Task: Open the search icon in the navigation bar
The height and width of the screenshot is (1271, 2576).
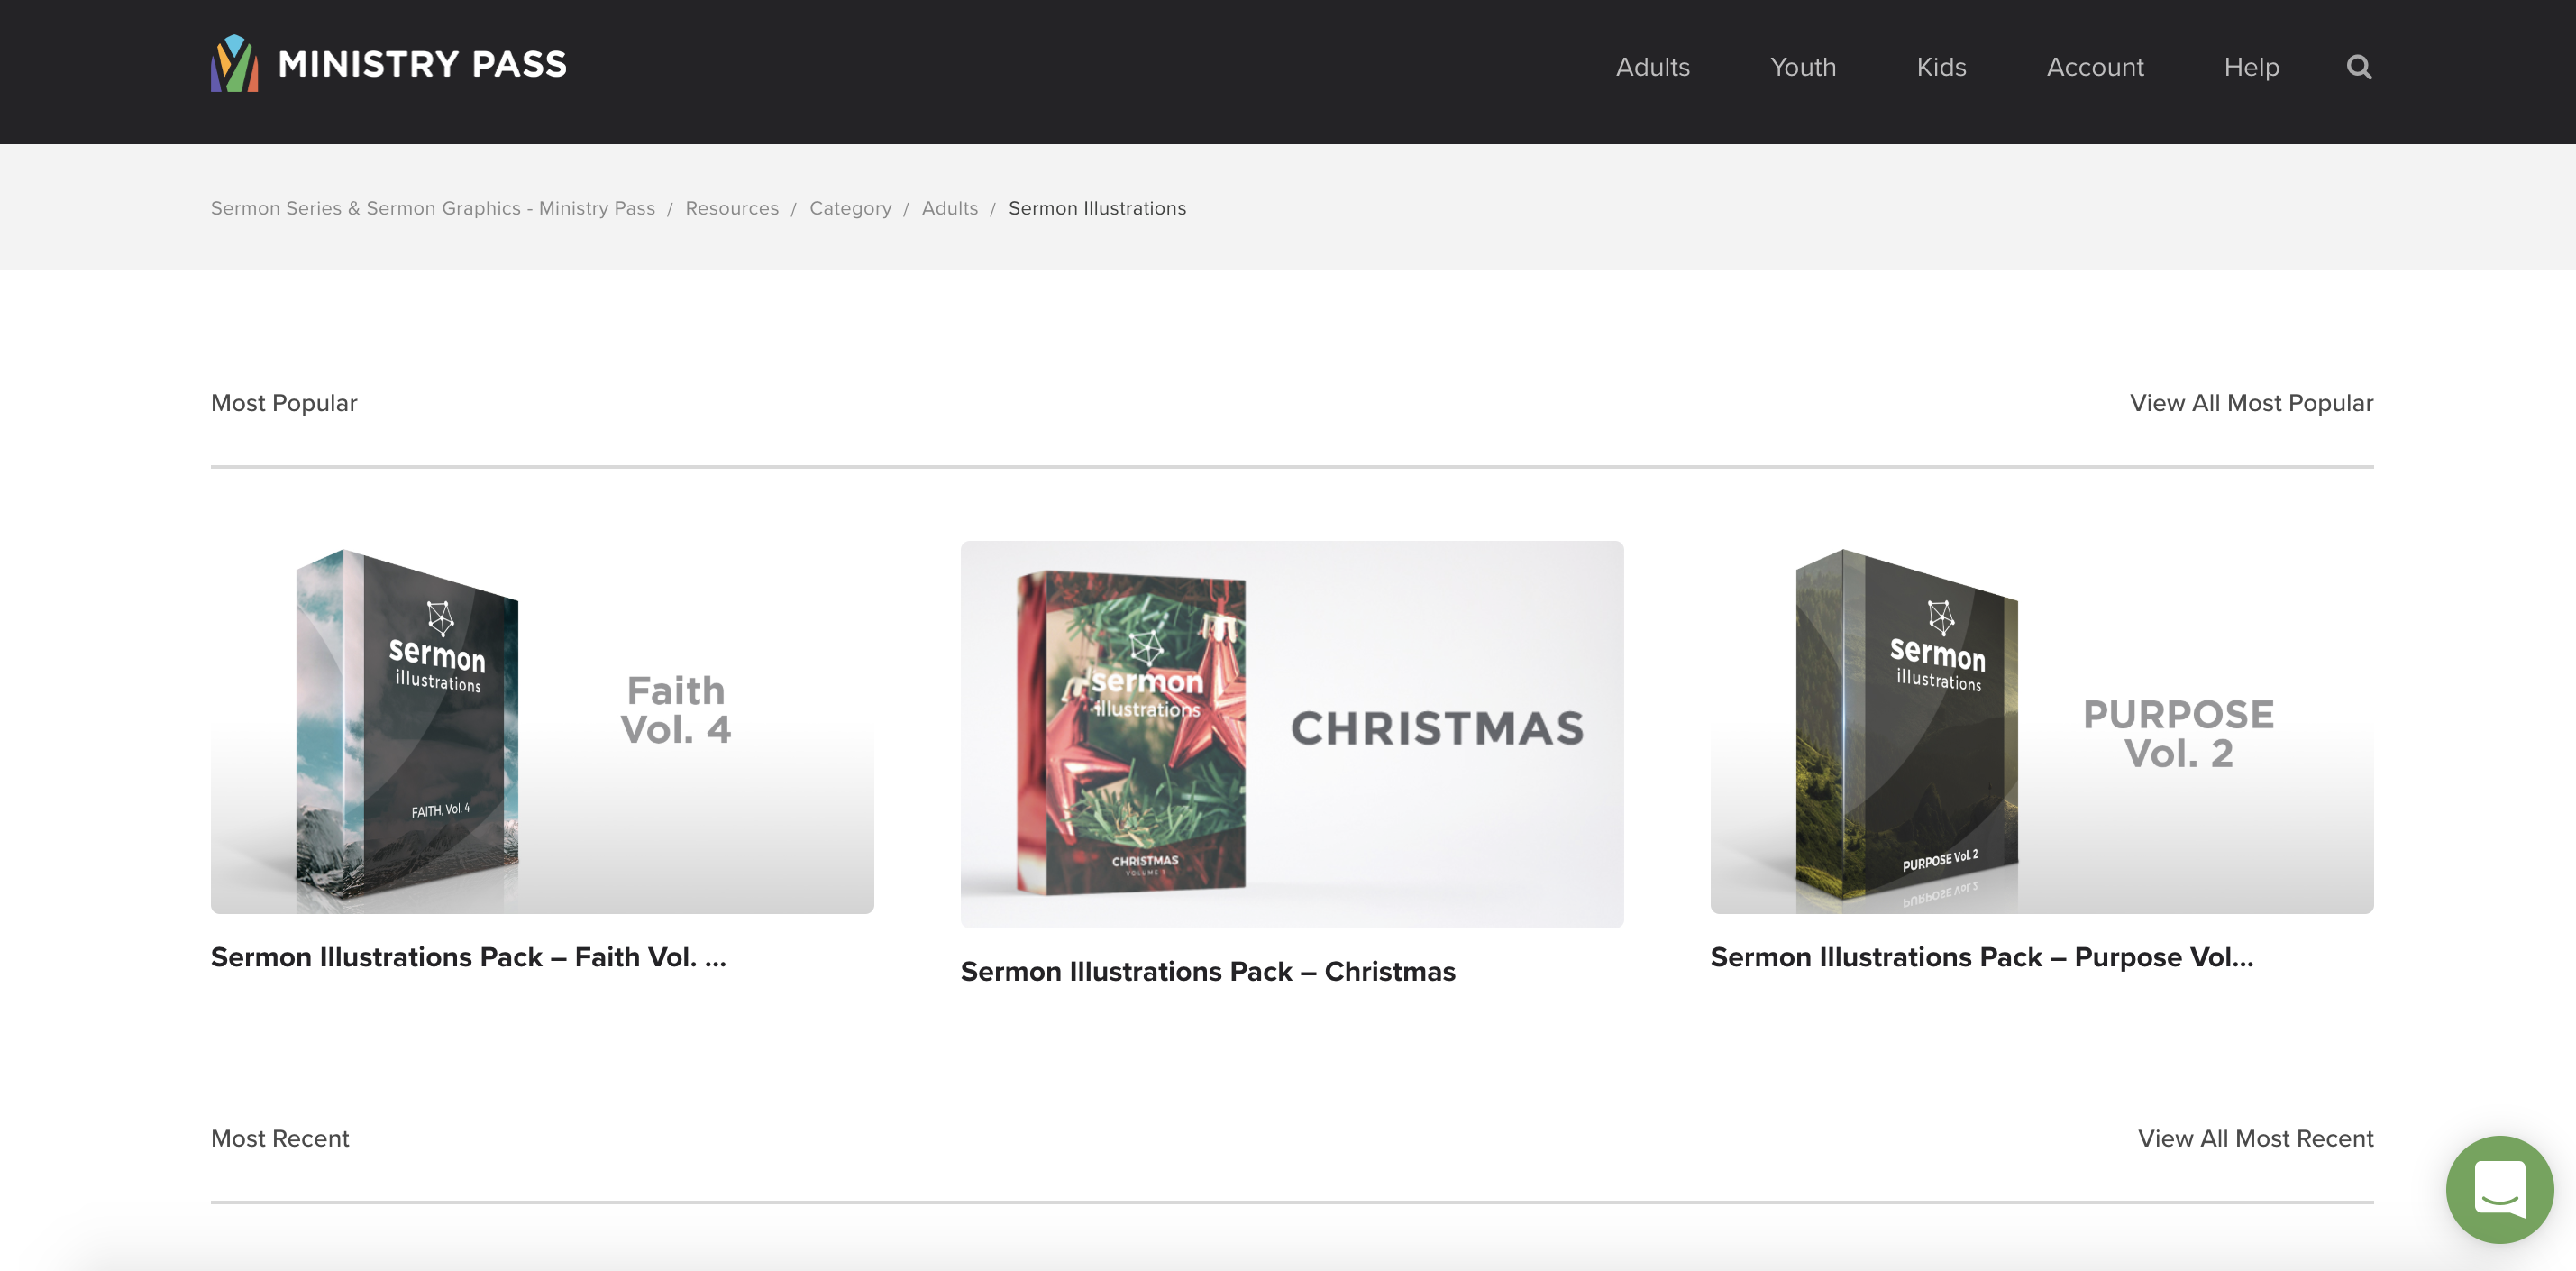Action: coord(2358,67)
